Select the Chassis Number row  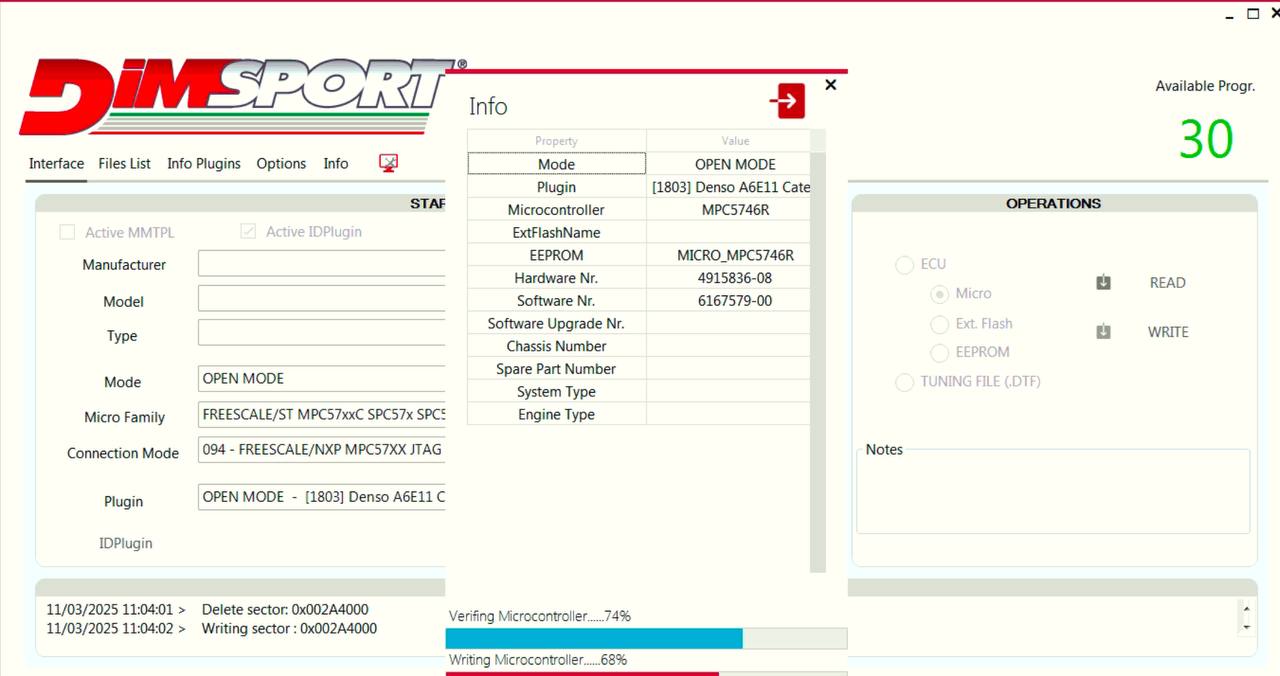click(x=639, y=346)
